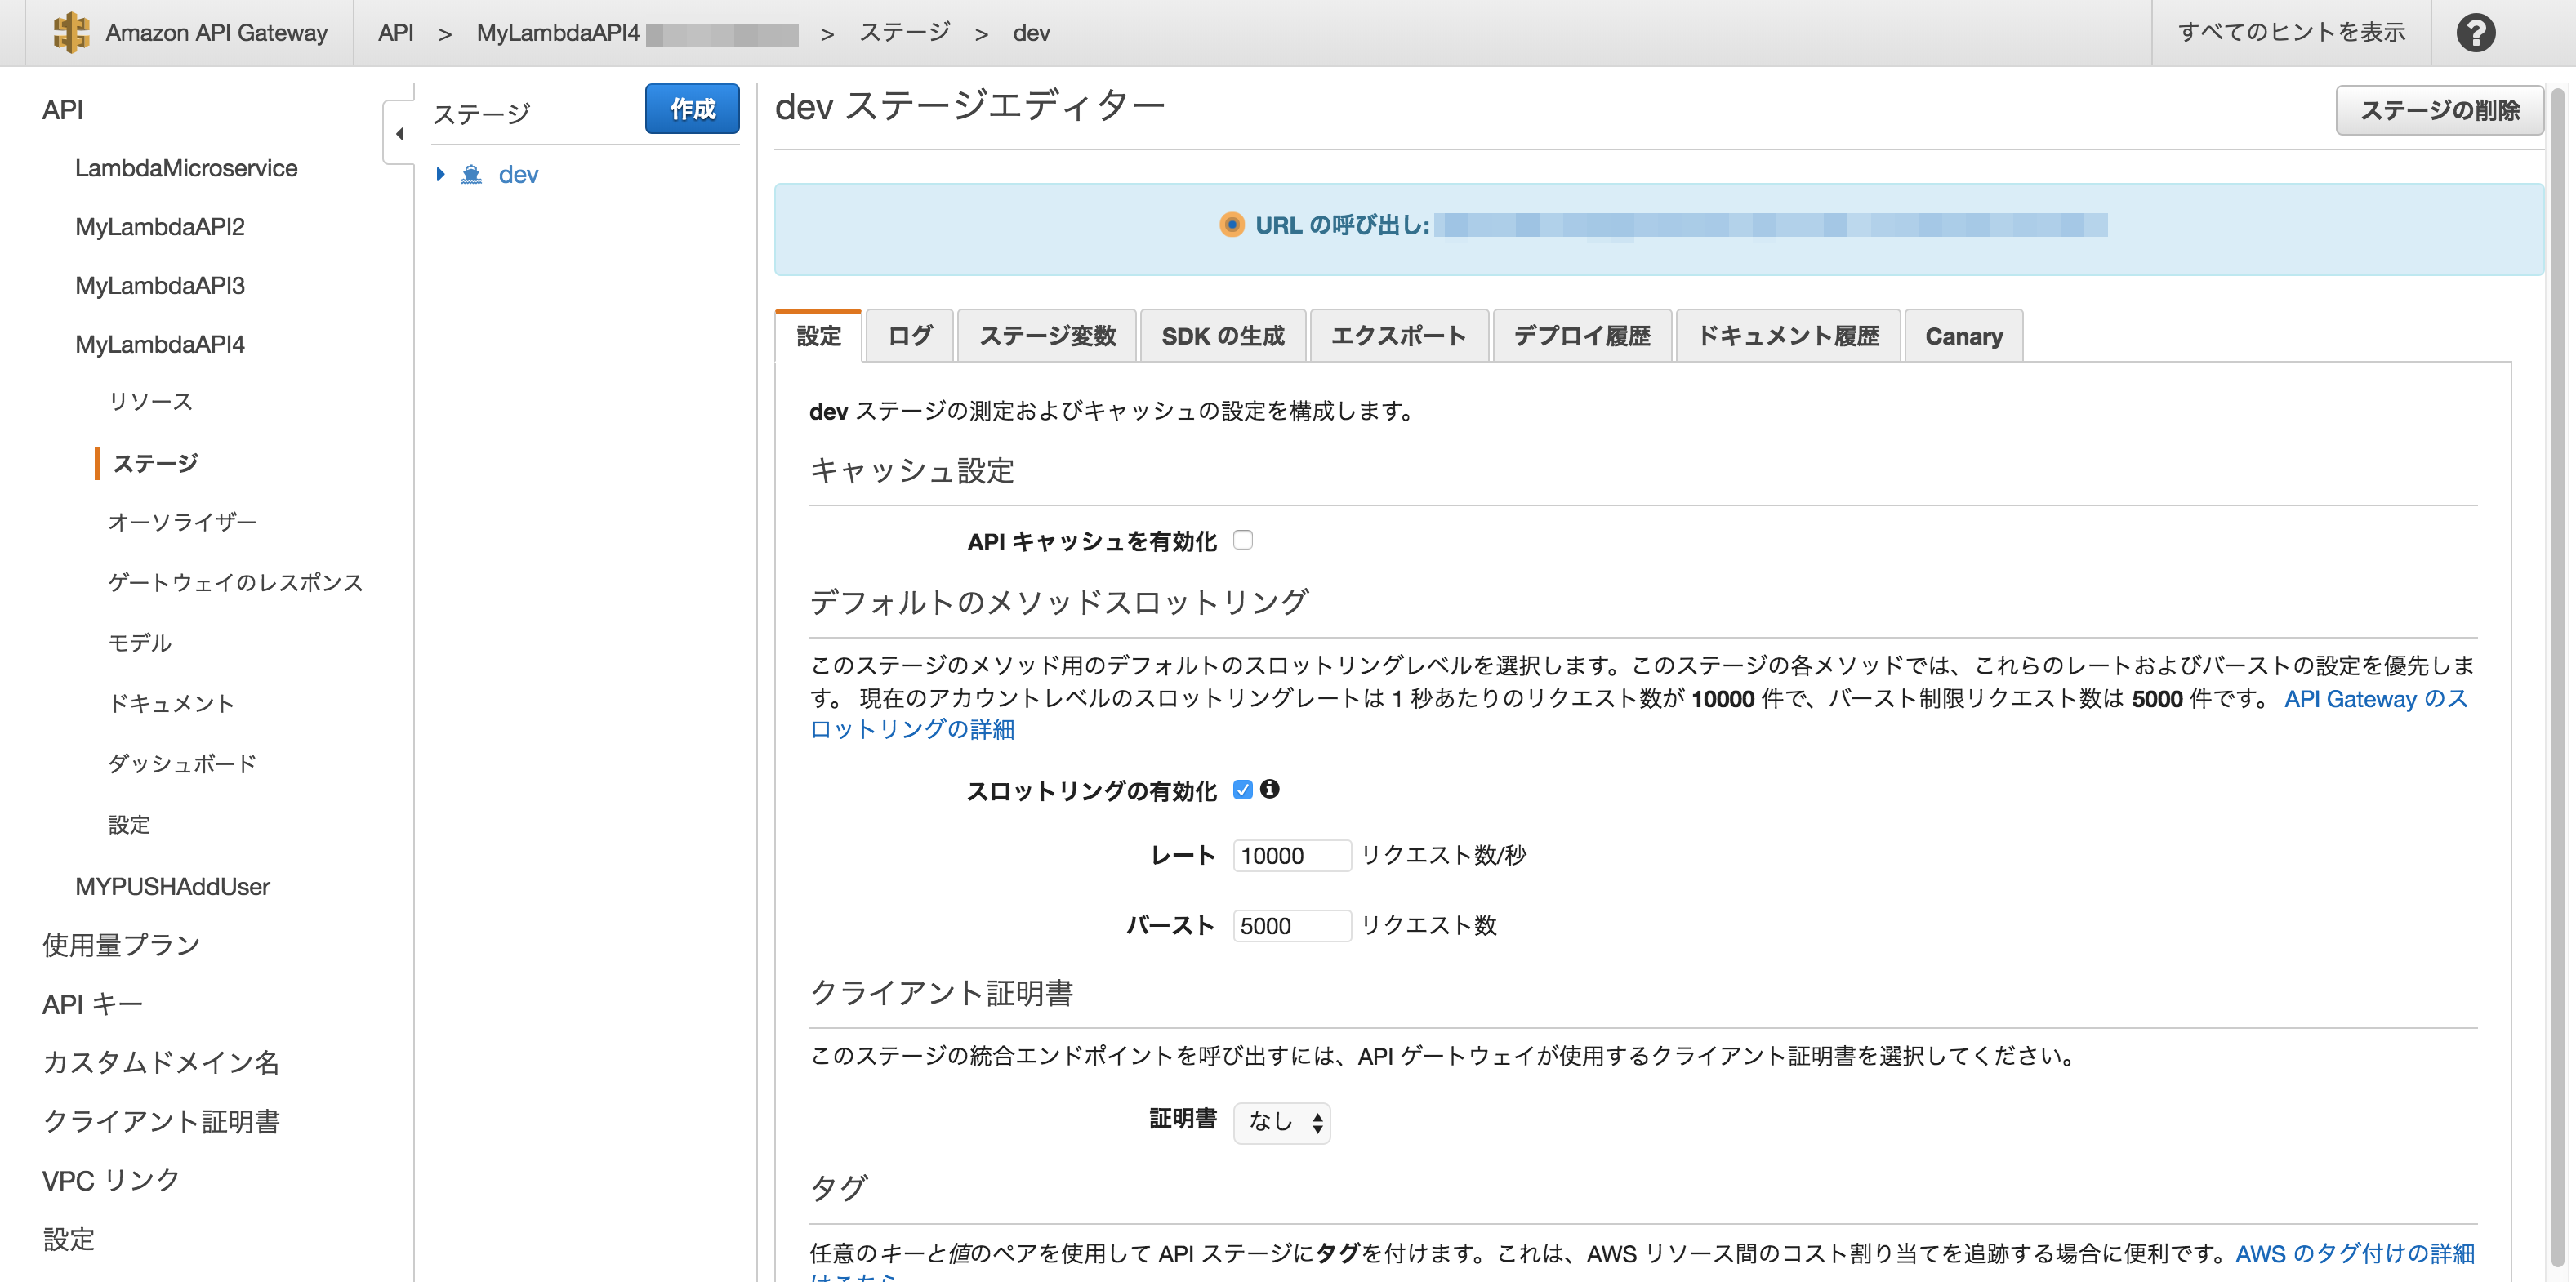Click the バースト input field with 5000
2576x1282 pixels.
click(x=1291, y=925)
